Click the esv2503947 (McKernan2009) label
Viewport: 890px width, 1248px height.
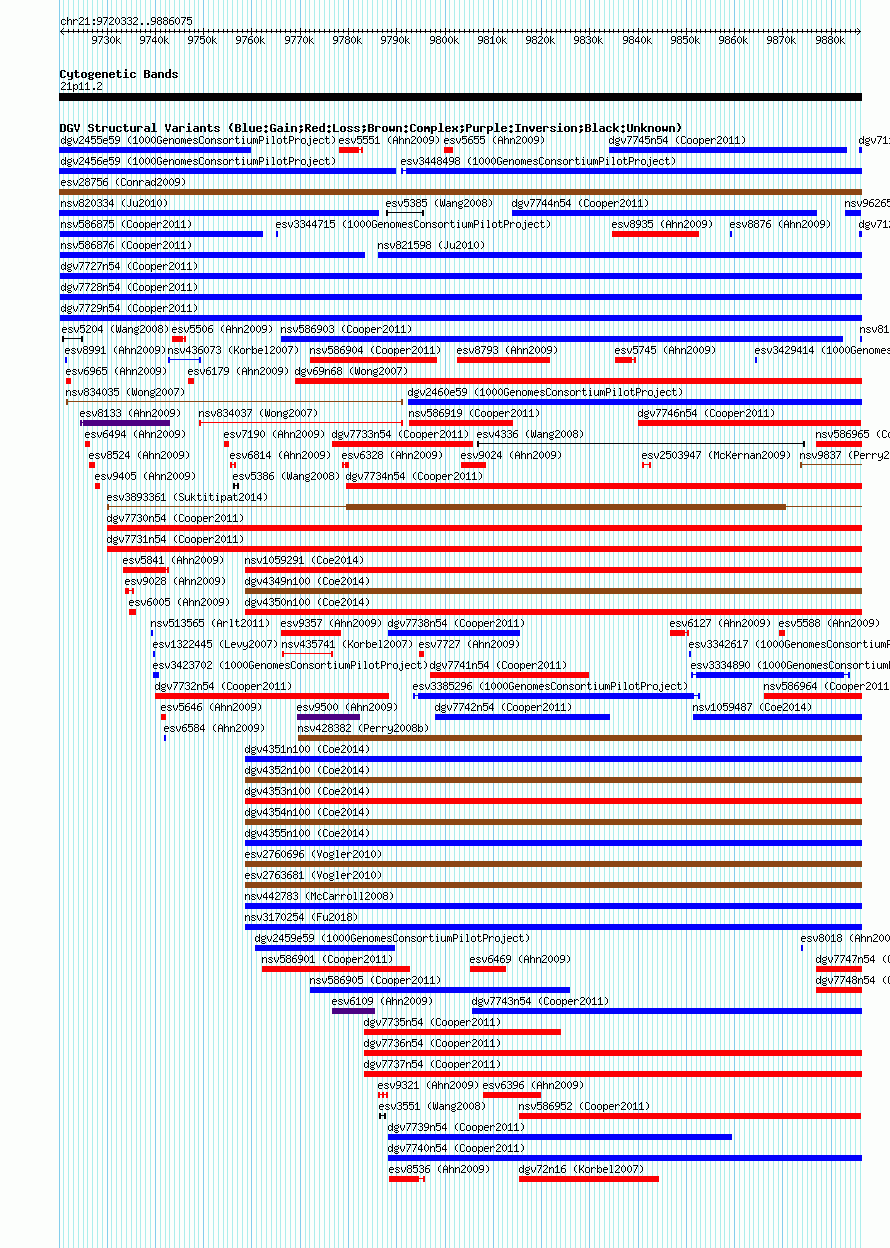[x=717, y=455]
